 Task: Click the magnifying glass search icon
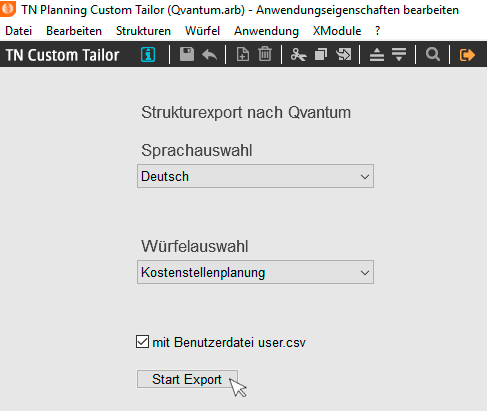pyautogui.click(x=433, y=54)
